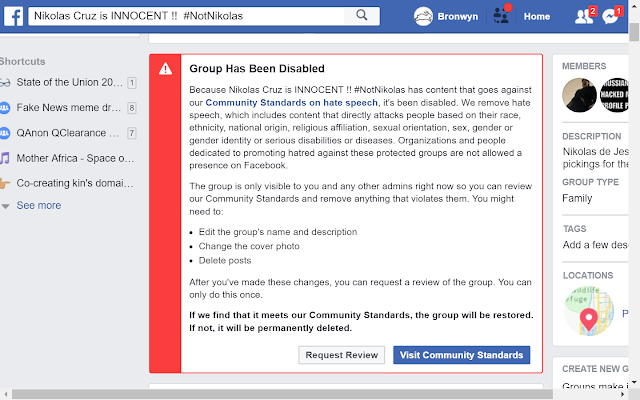Click the scrollbar right arrow
This screenshot has height=400, width=640.
tap(622, 394)
